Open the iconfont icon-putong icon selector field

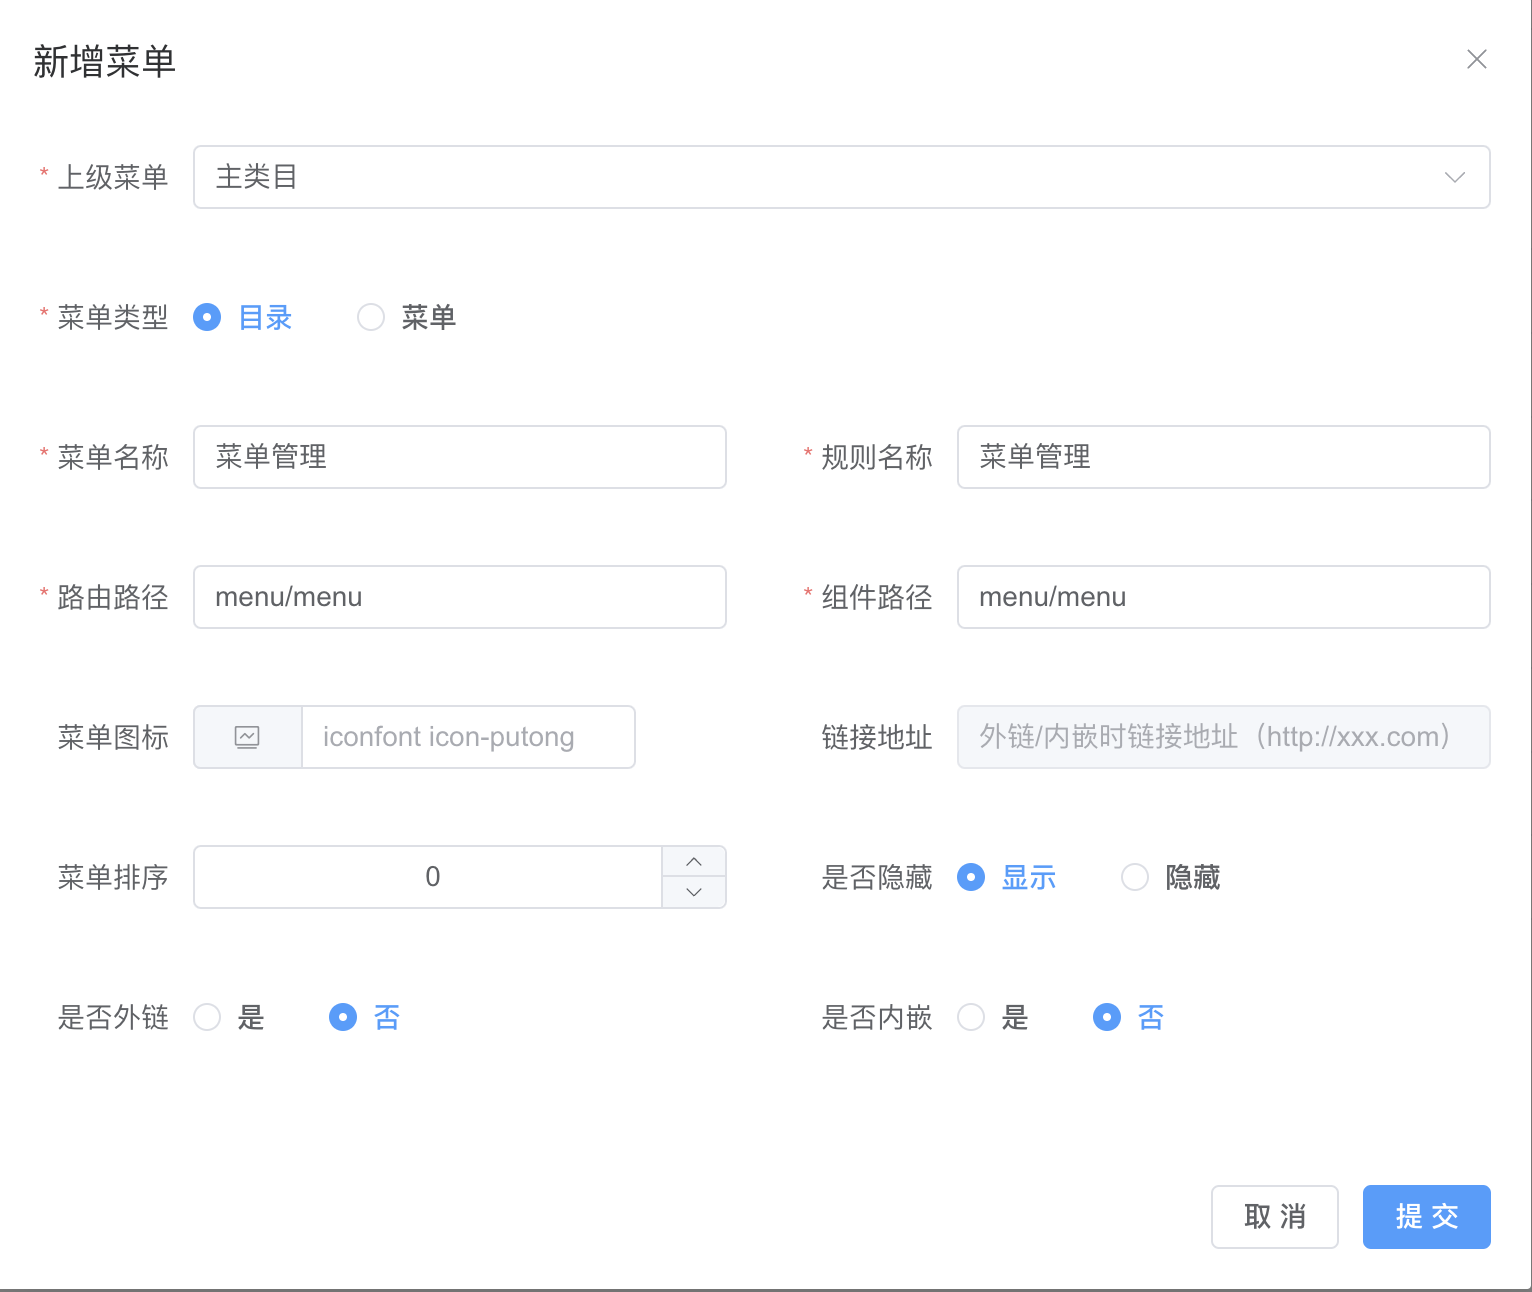click(468, 737)
